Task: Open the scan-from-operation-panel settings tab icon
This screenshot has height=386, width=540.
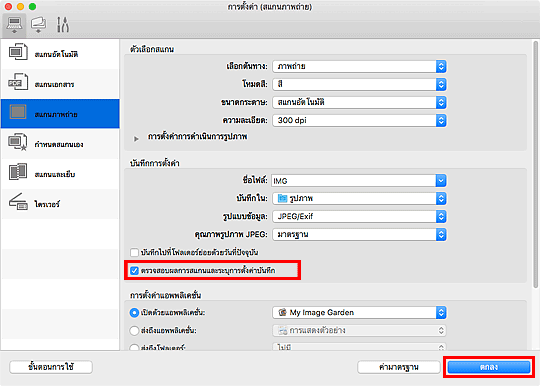Action: tap(38, 25)
